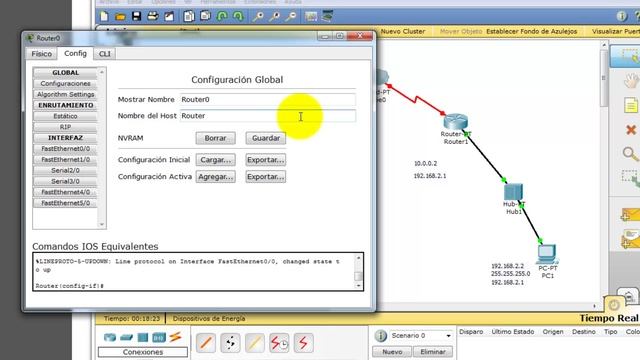
Task: Click the Print toolbar icon
Action: pyautogui.click(x=153, y=16)
